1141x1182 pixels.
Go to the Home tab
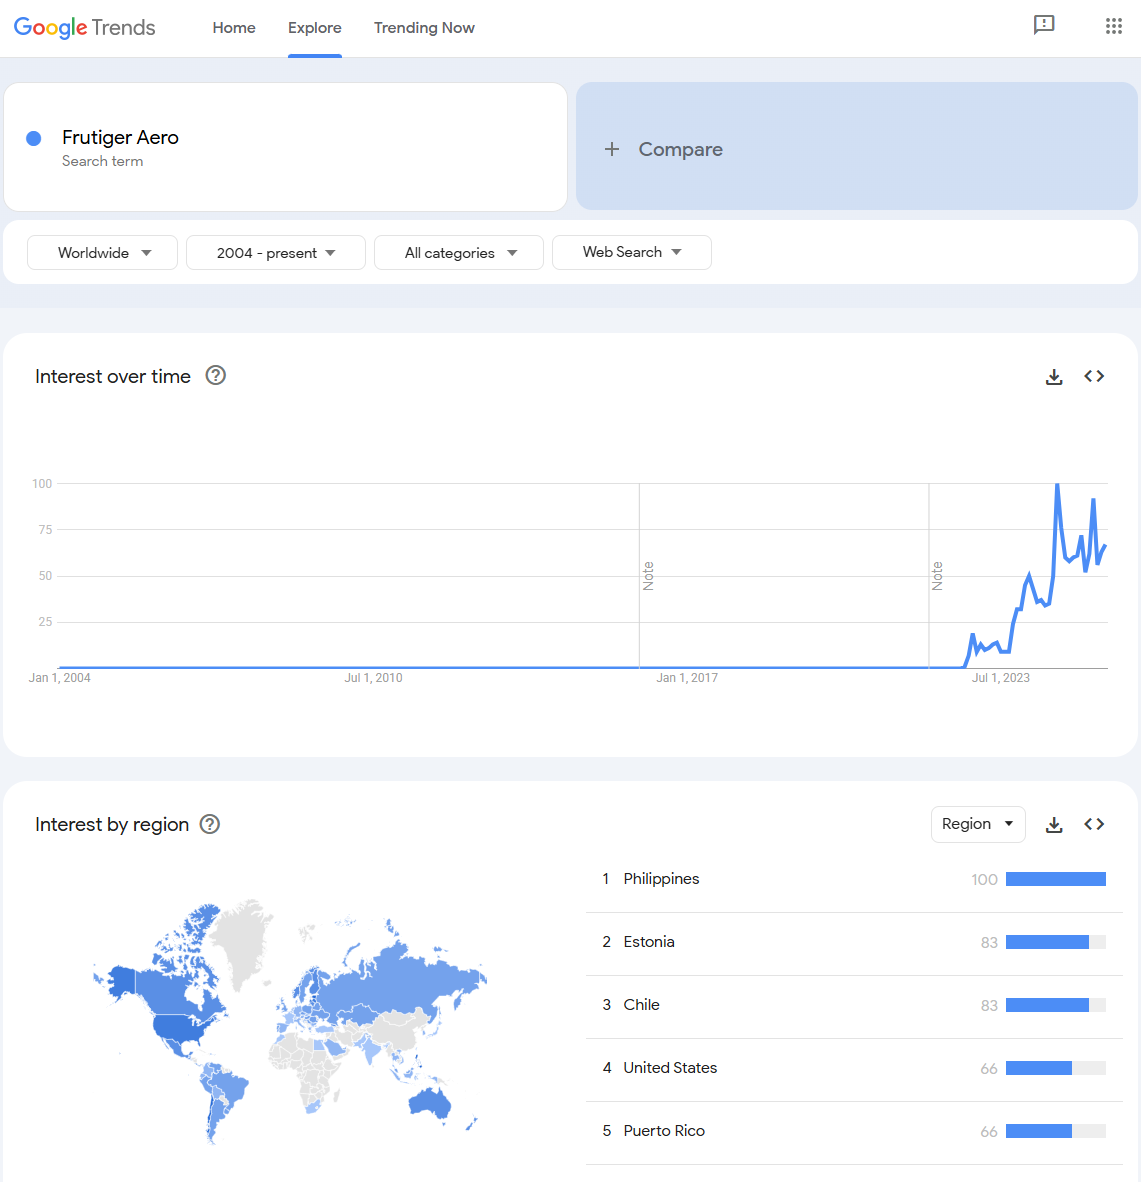(234, 28)
